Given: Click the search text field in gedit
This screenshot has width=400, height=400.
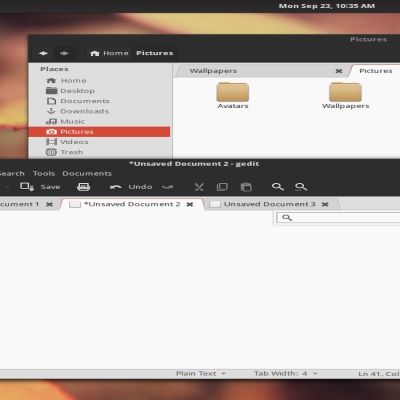Looking at the screenshot, I should (x=338, y=218).
